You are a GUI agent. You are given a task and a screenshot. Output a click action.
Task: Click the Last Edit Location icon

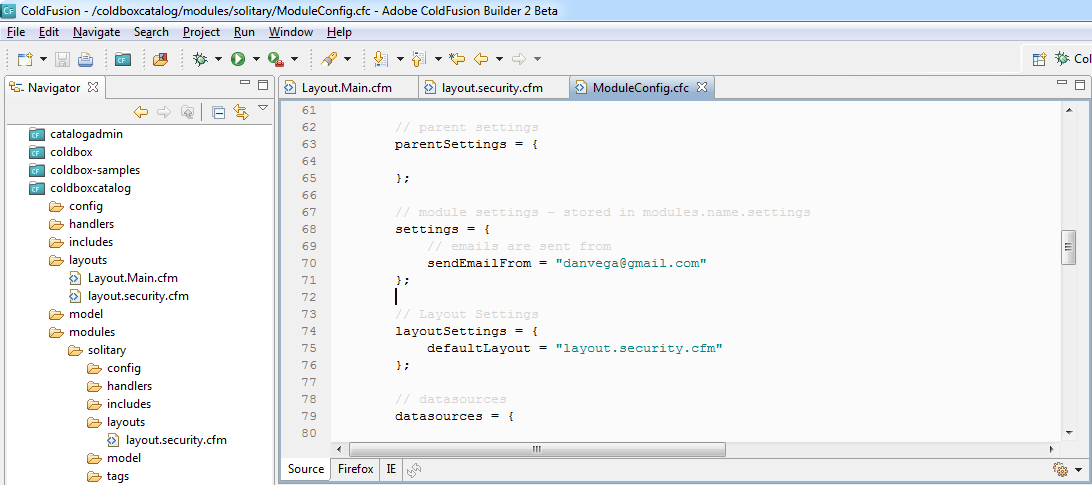(x=457, y=60)
